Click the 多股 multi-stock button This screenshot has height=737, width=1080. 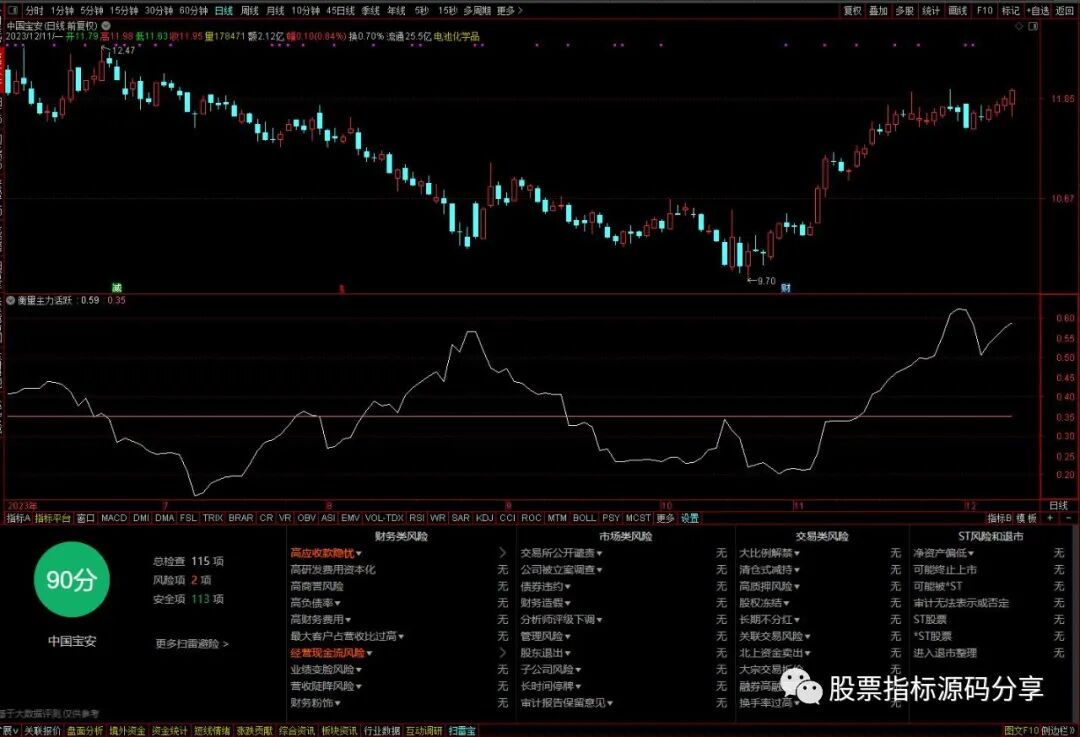(x=904, y=10)
